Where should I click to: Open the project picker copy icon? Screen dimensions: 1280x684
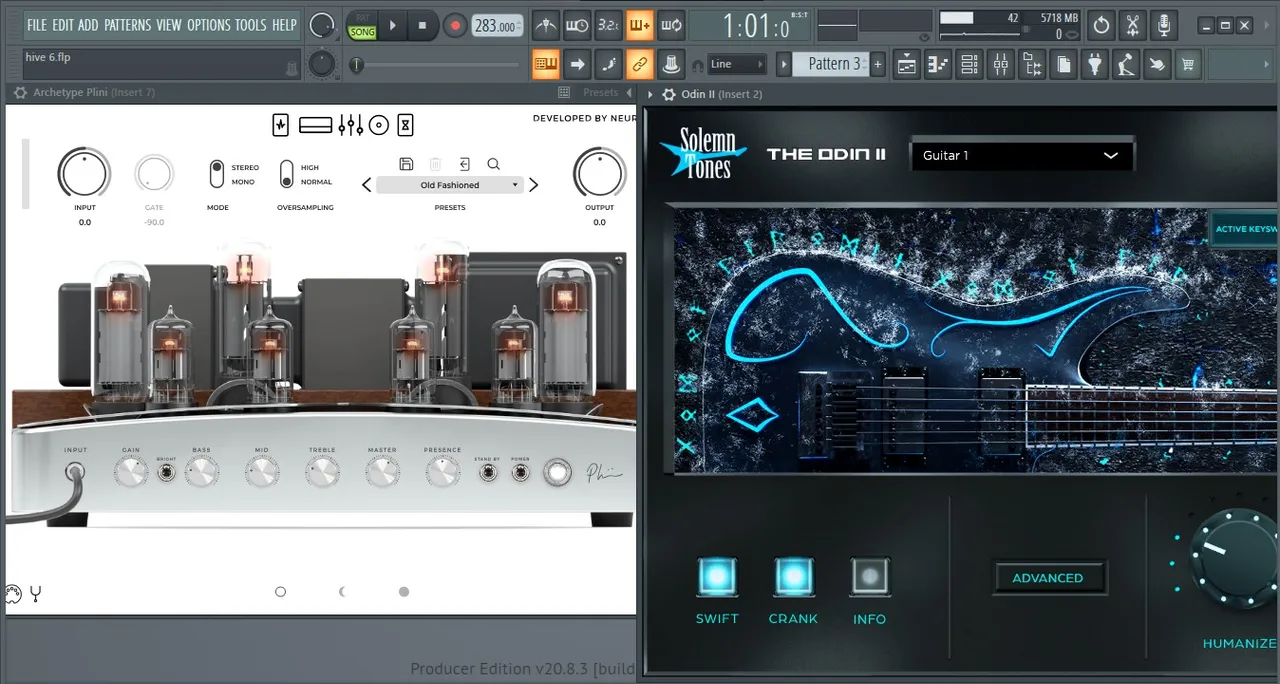point(1064,64)
